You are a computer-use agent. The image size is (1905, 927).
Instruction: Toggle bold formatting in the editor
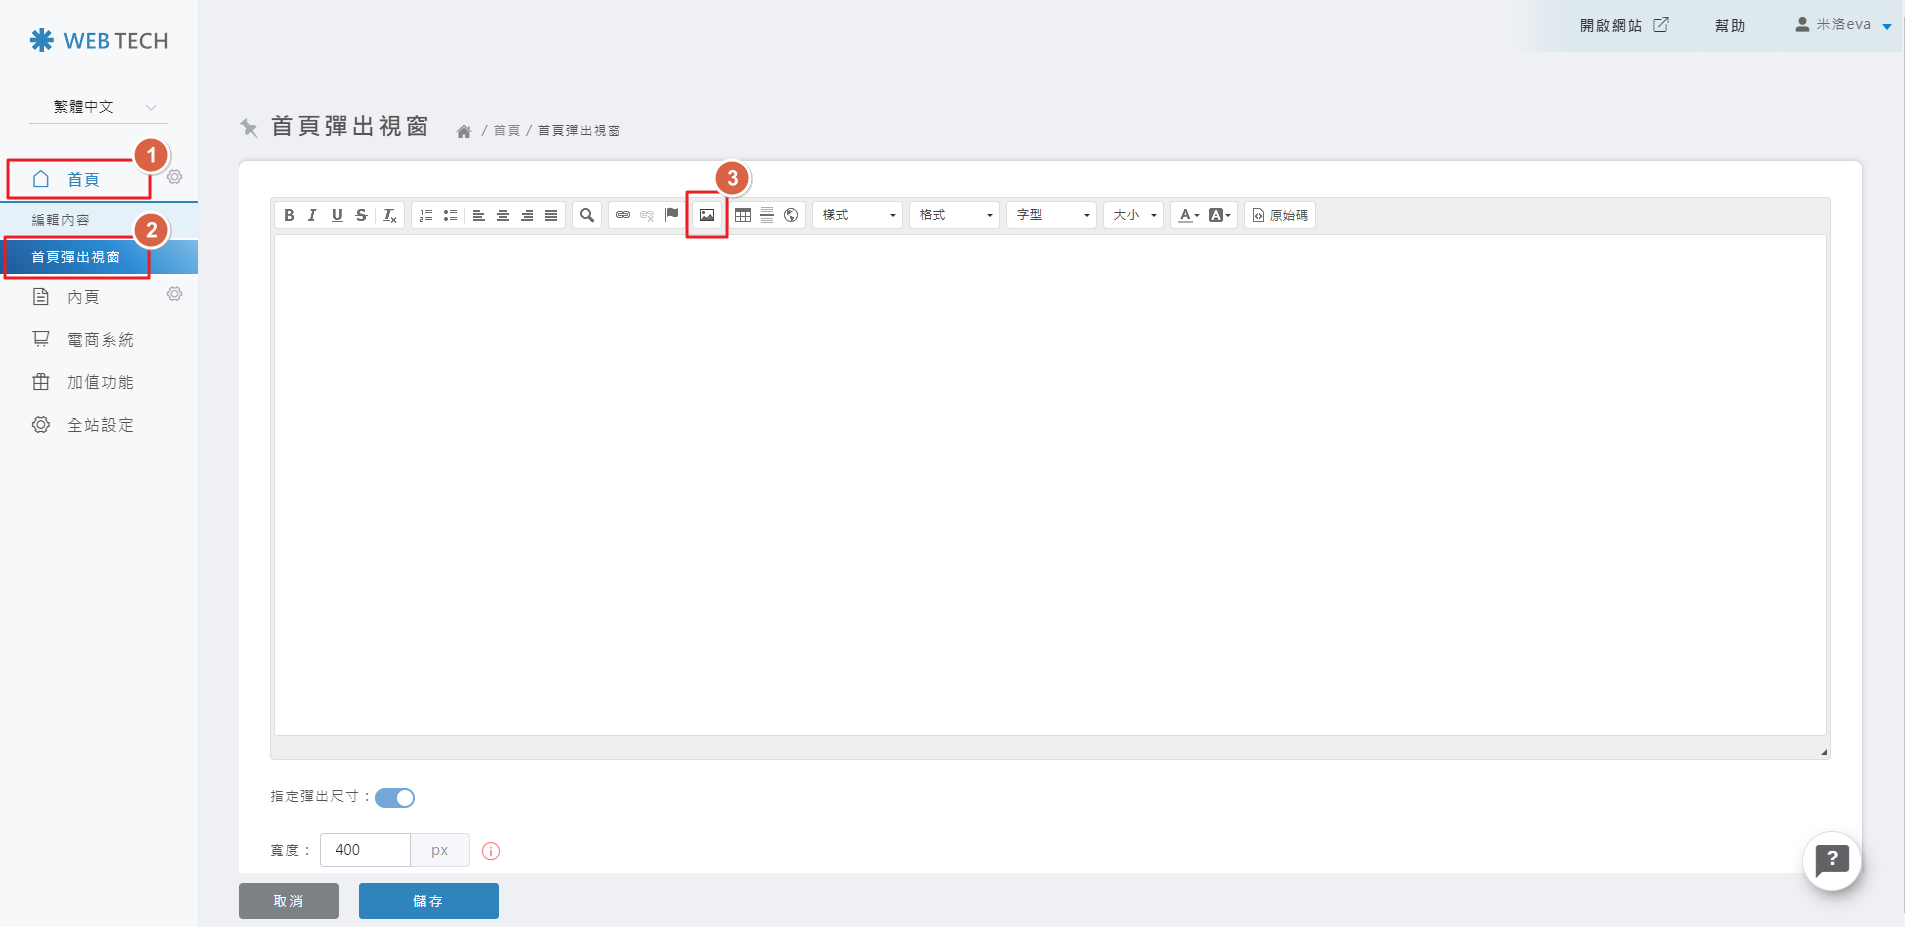click(289, 215)
